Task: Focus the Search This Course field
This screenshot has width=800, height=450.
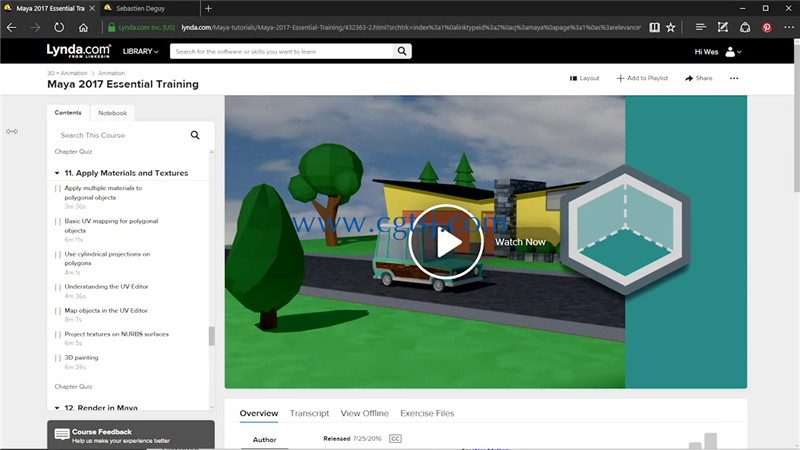Action: 121,135
